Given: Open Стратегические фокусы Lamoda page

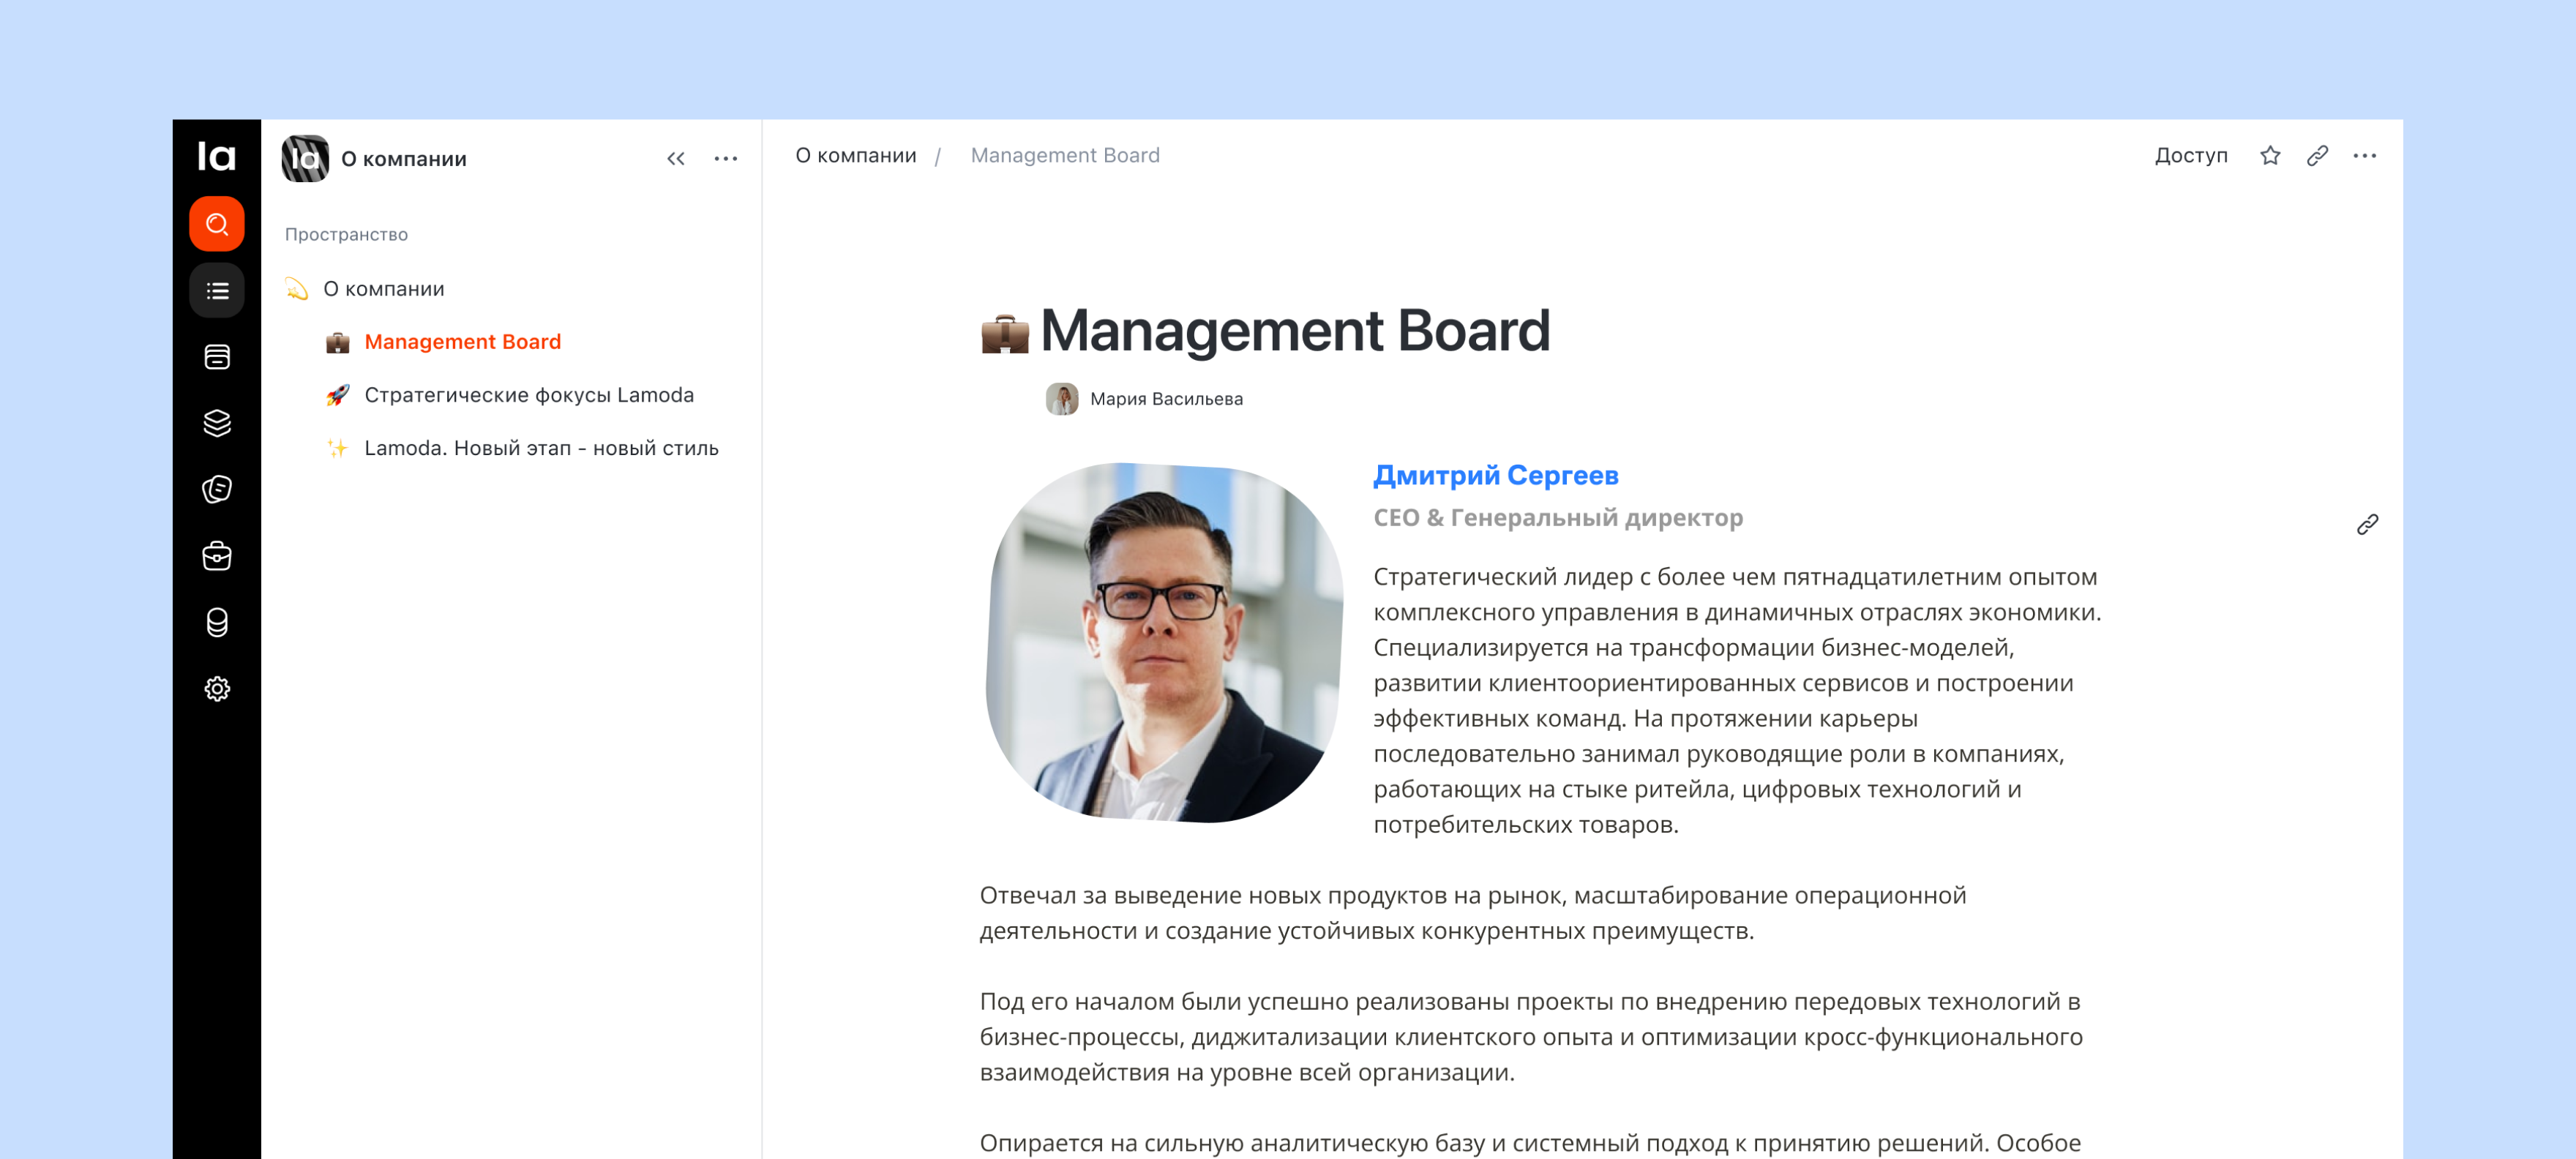Looking at the screenshot, I should (528, 395).
